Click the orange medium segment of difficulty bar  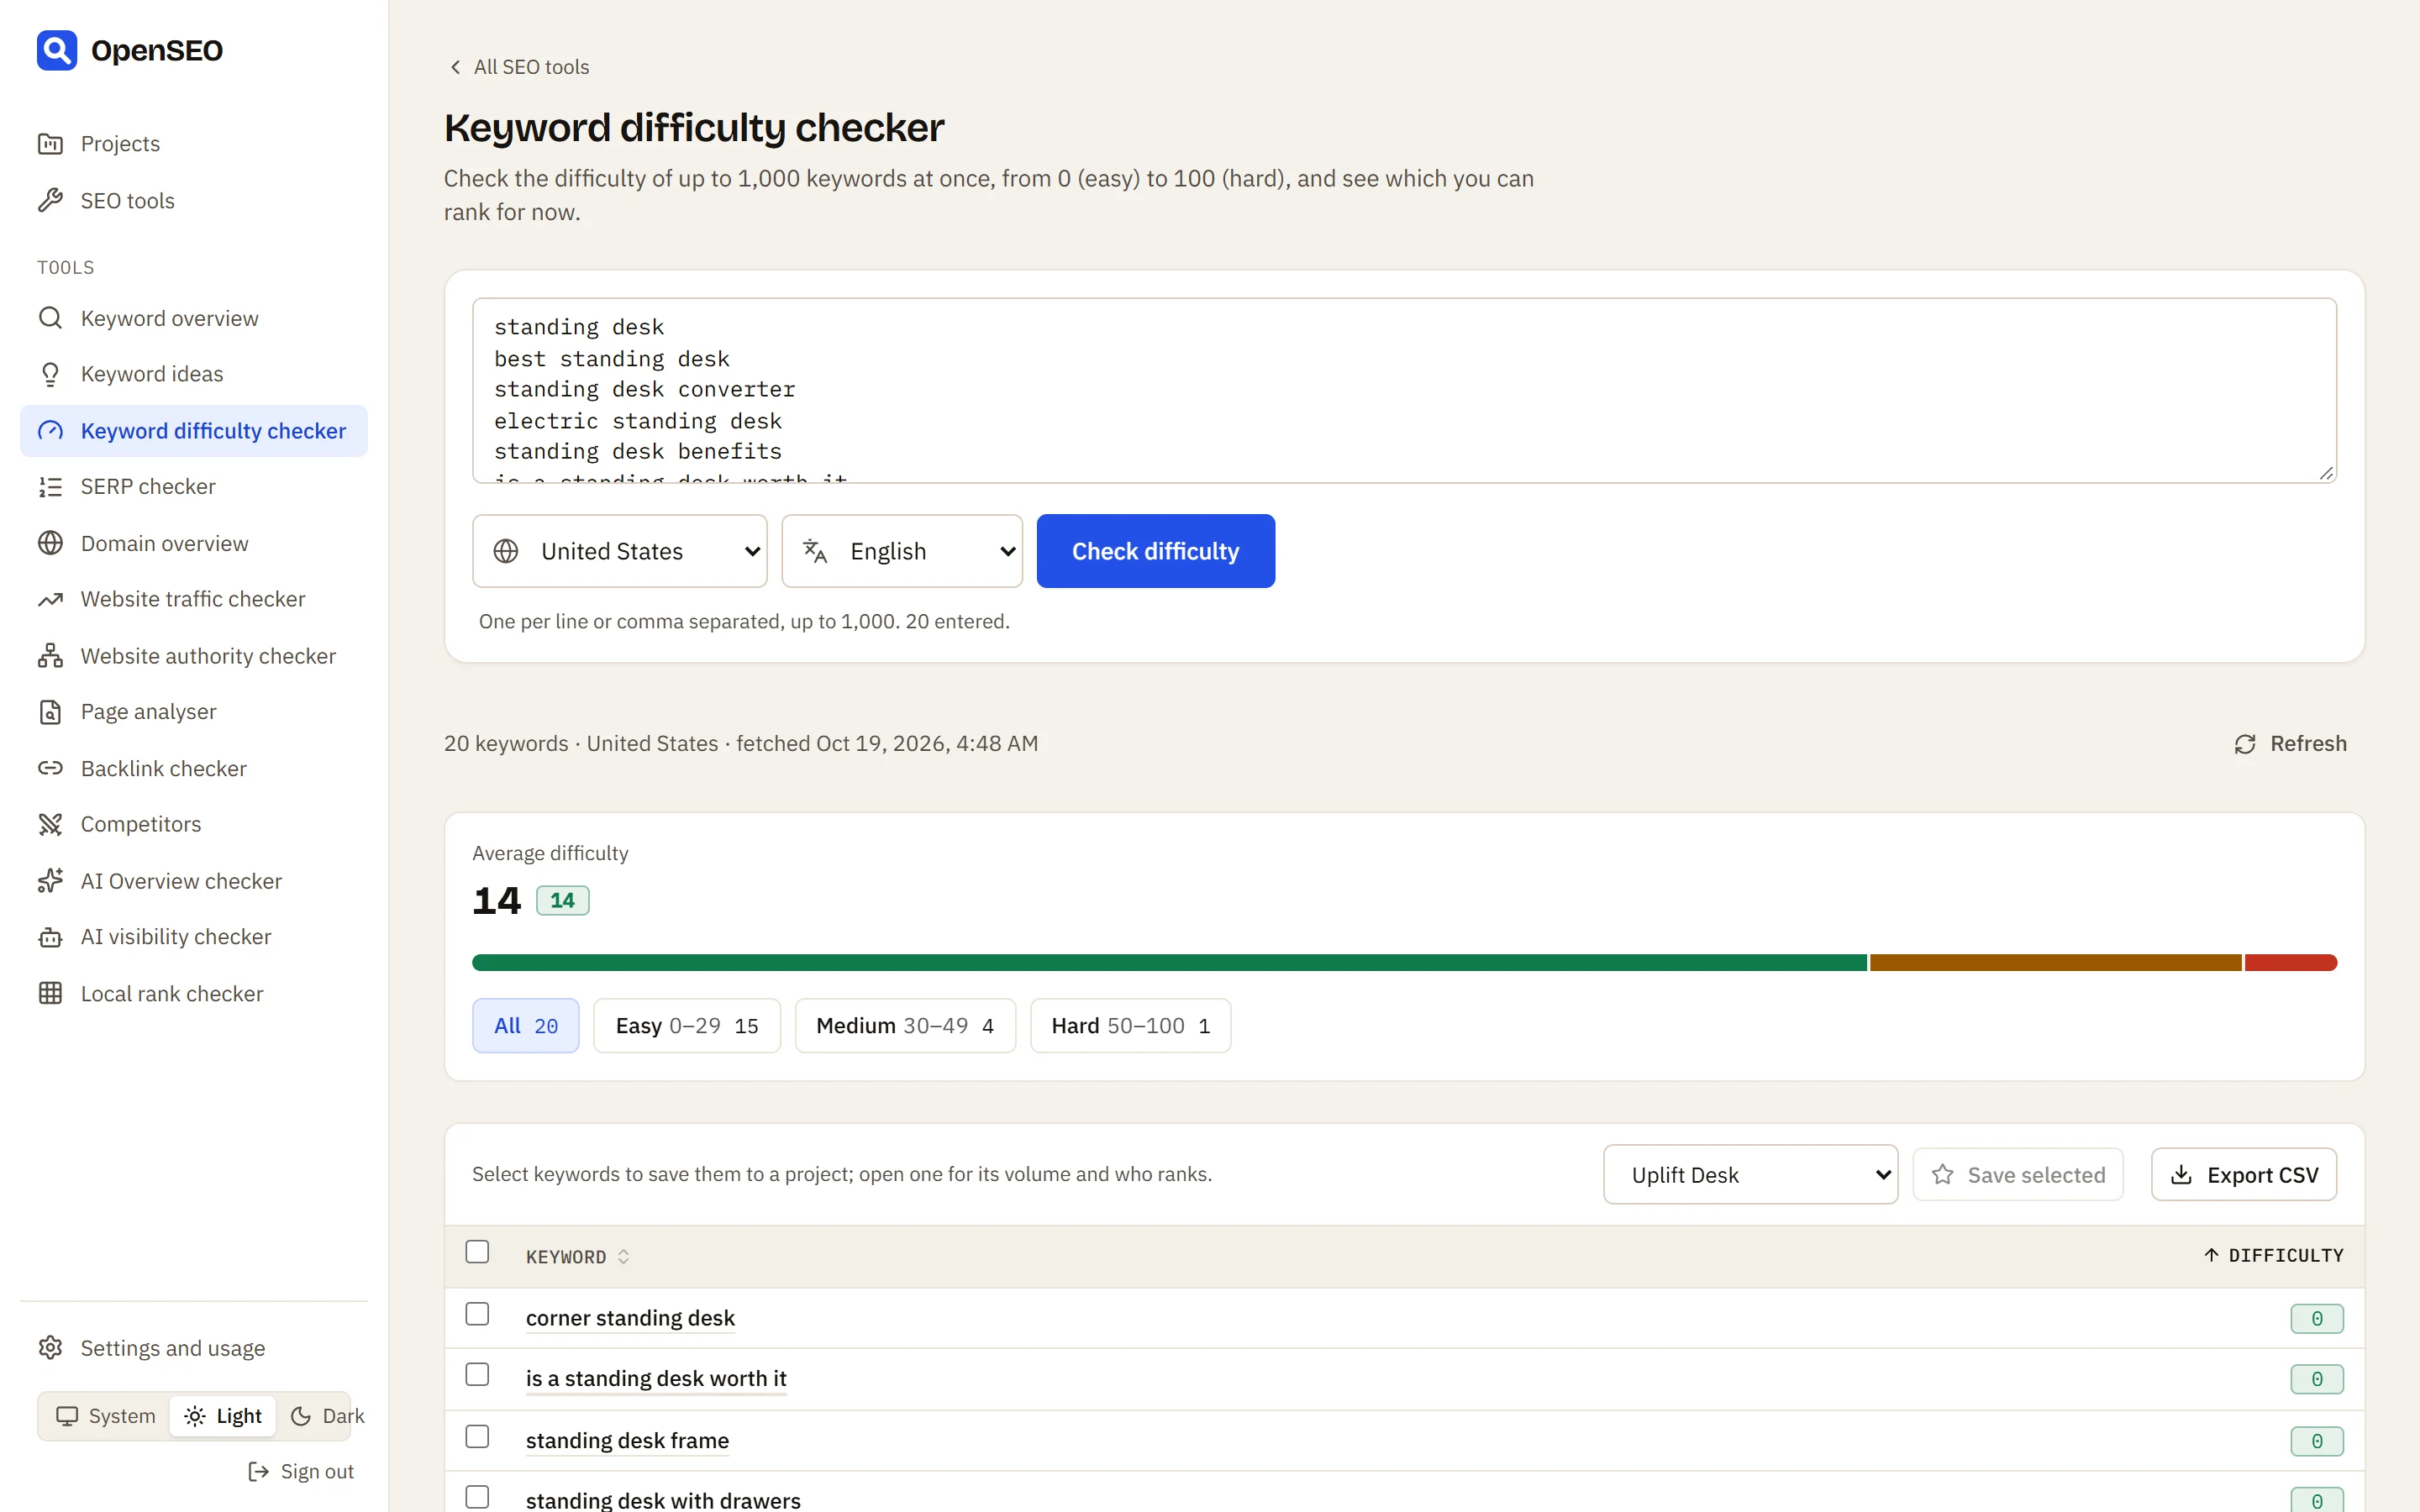(2056, 963)
